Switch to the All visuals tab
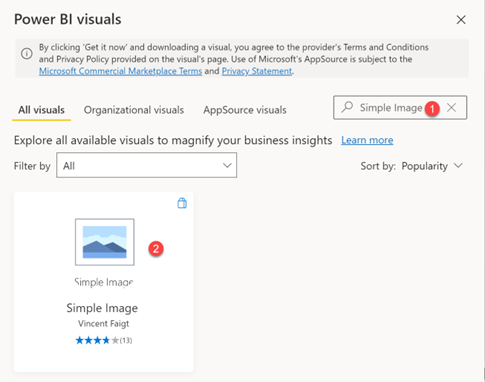485x382 pixels. (41, 110)
